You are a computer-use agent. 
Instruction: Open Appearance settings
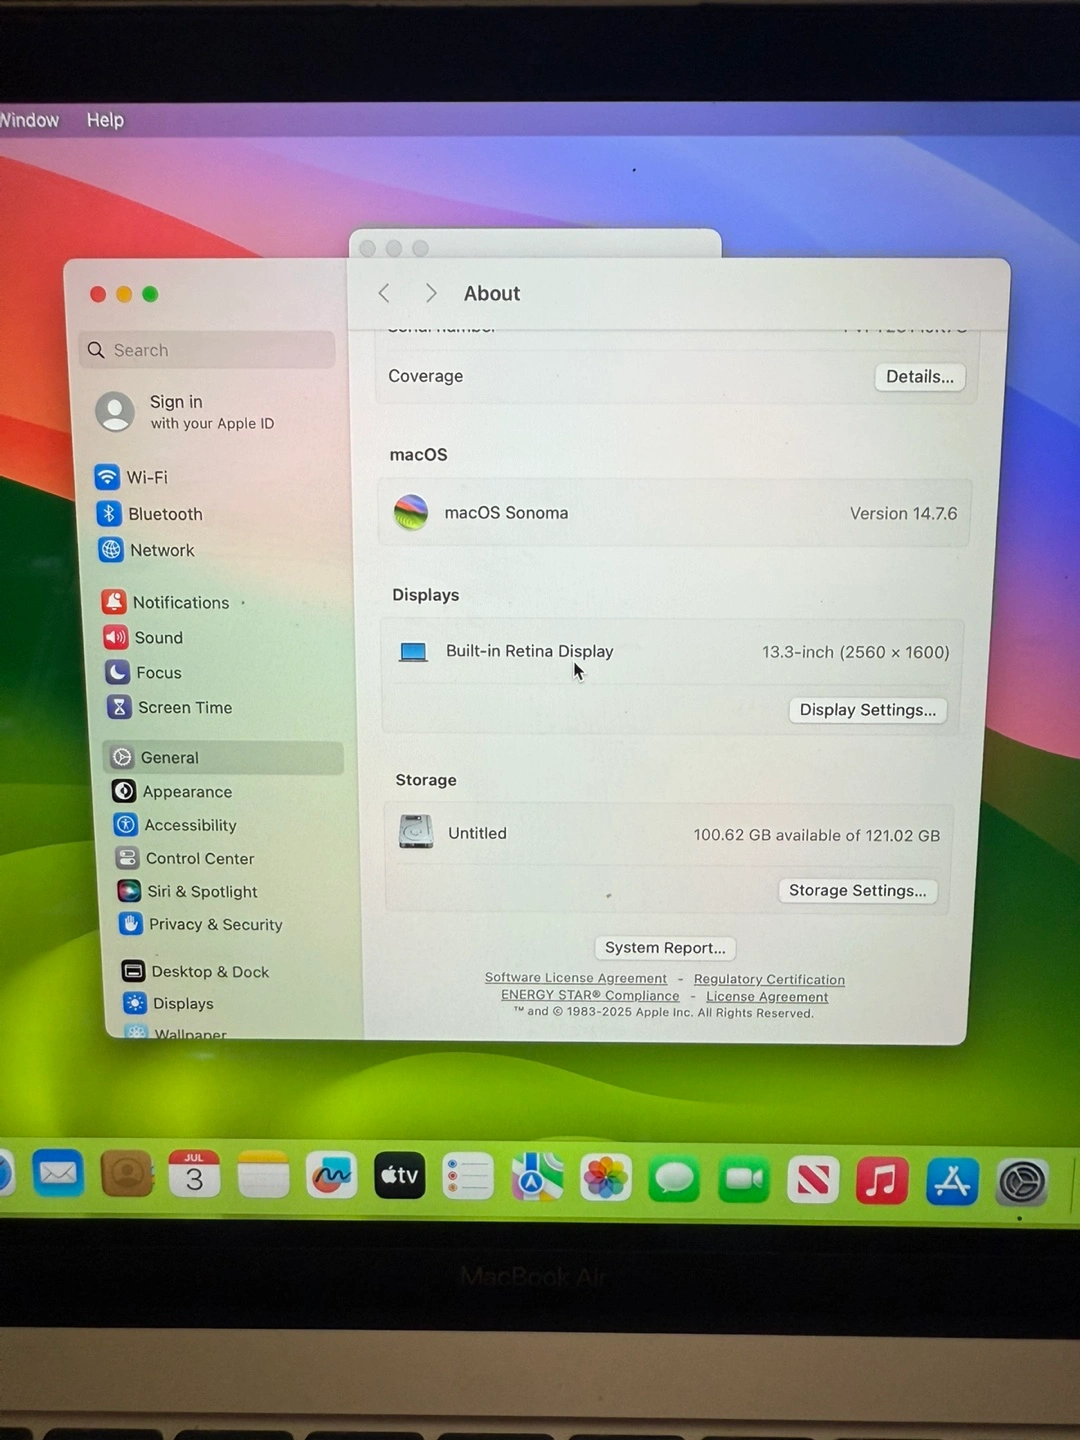pyautogui.click(x=172, y=791)
